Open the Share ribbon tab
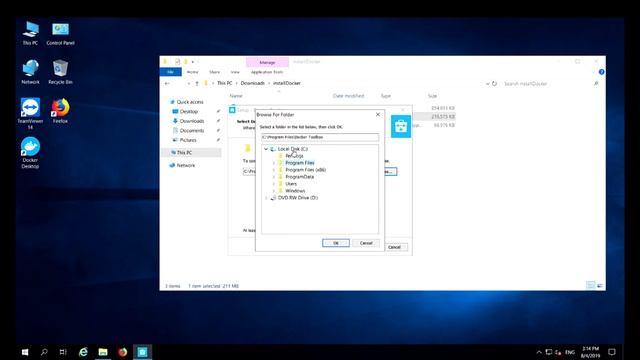 [214, 72]
